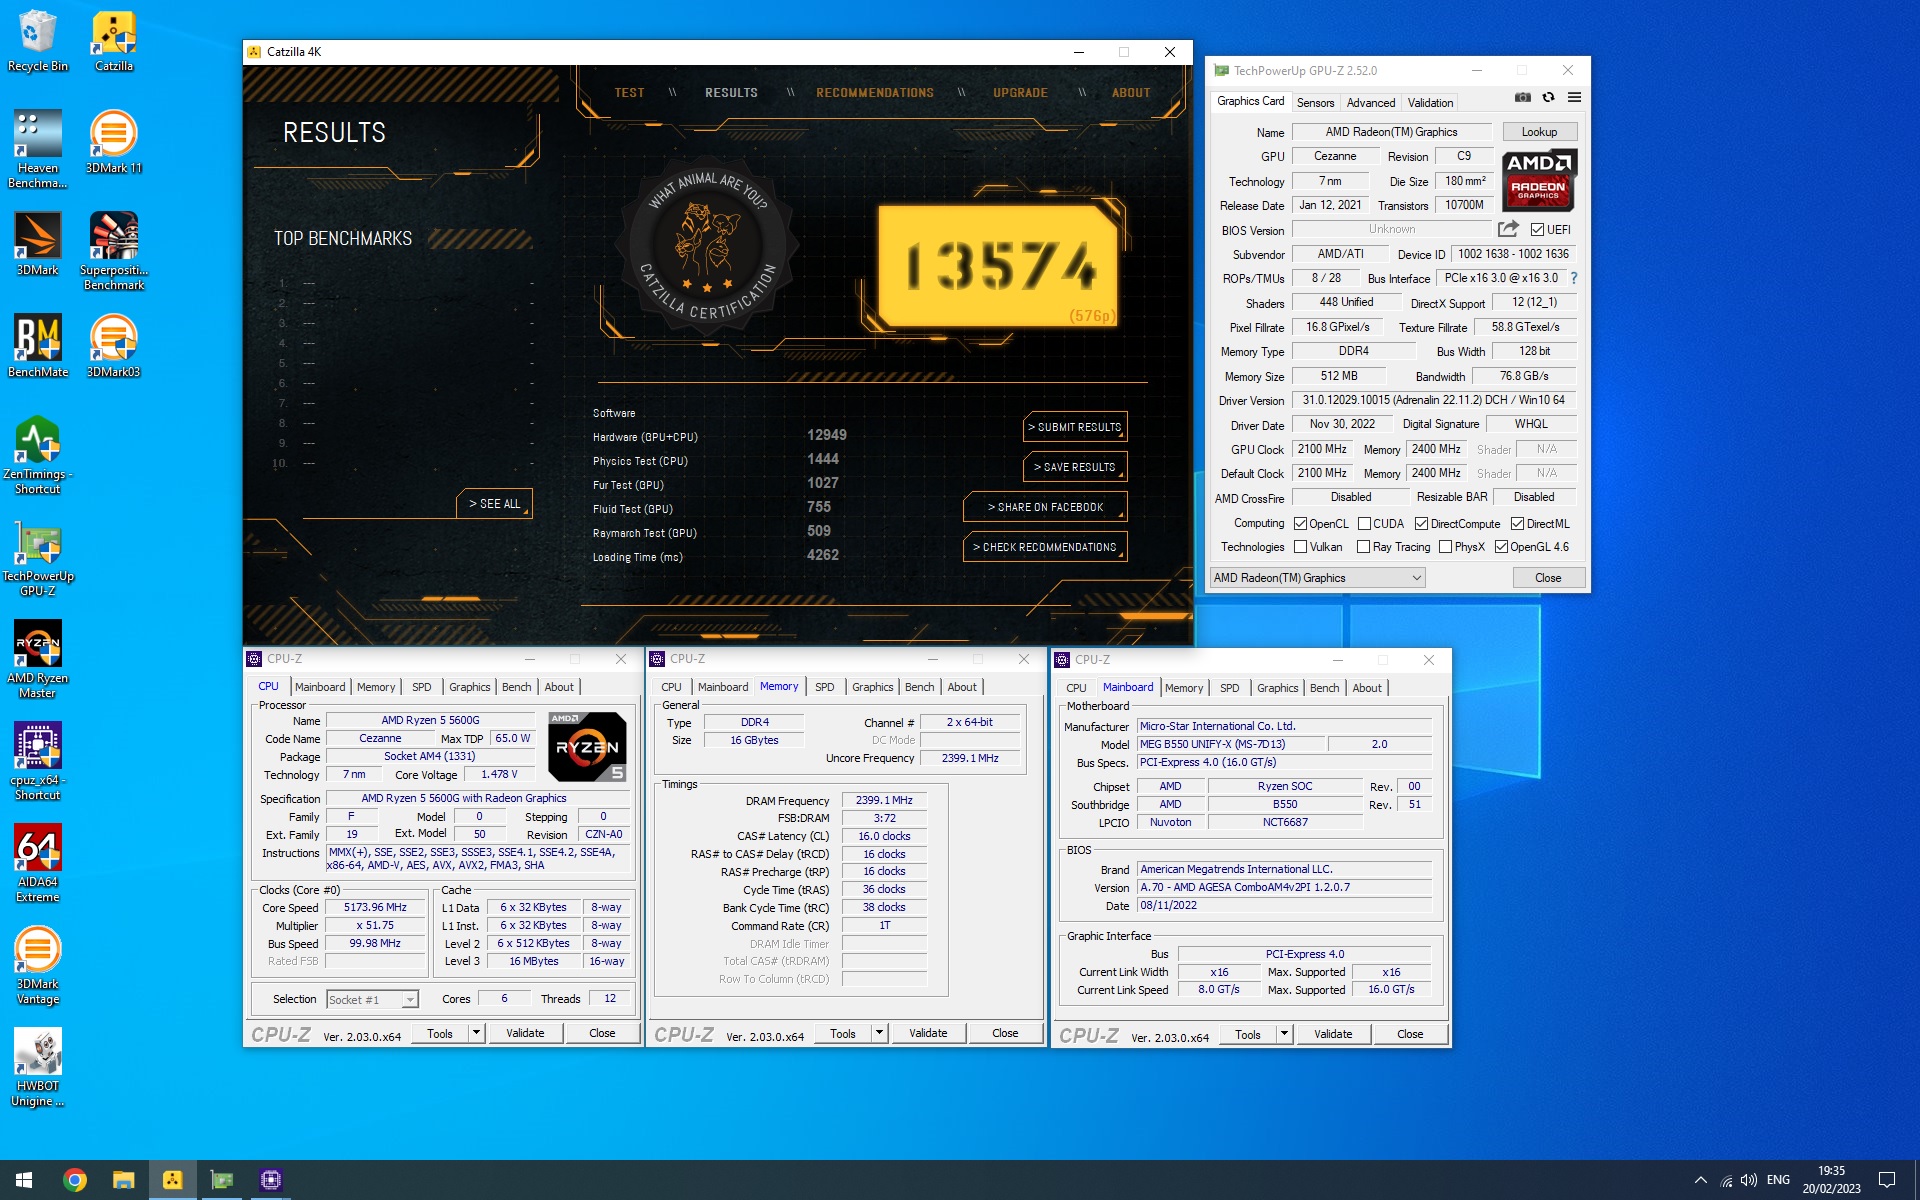This screenshot has width=1920, height=1200.
Task: Switch to Catzilla taskbar button
Action: tap(172, 1180)
